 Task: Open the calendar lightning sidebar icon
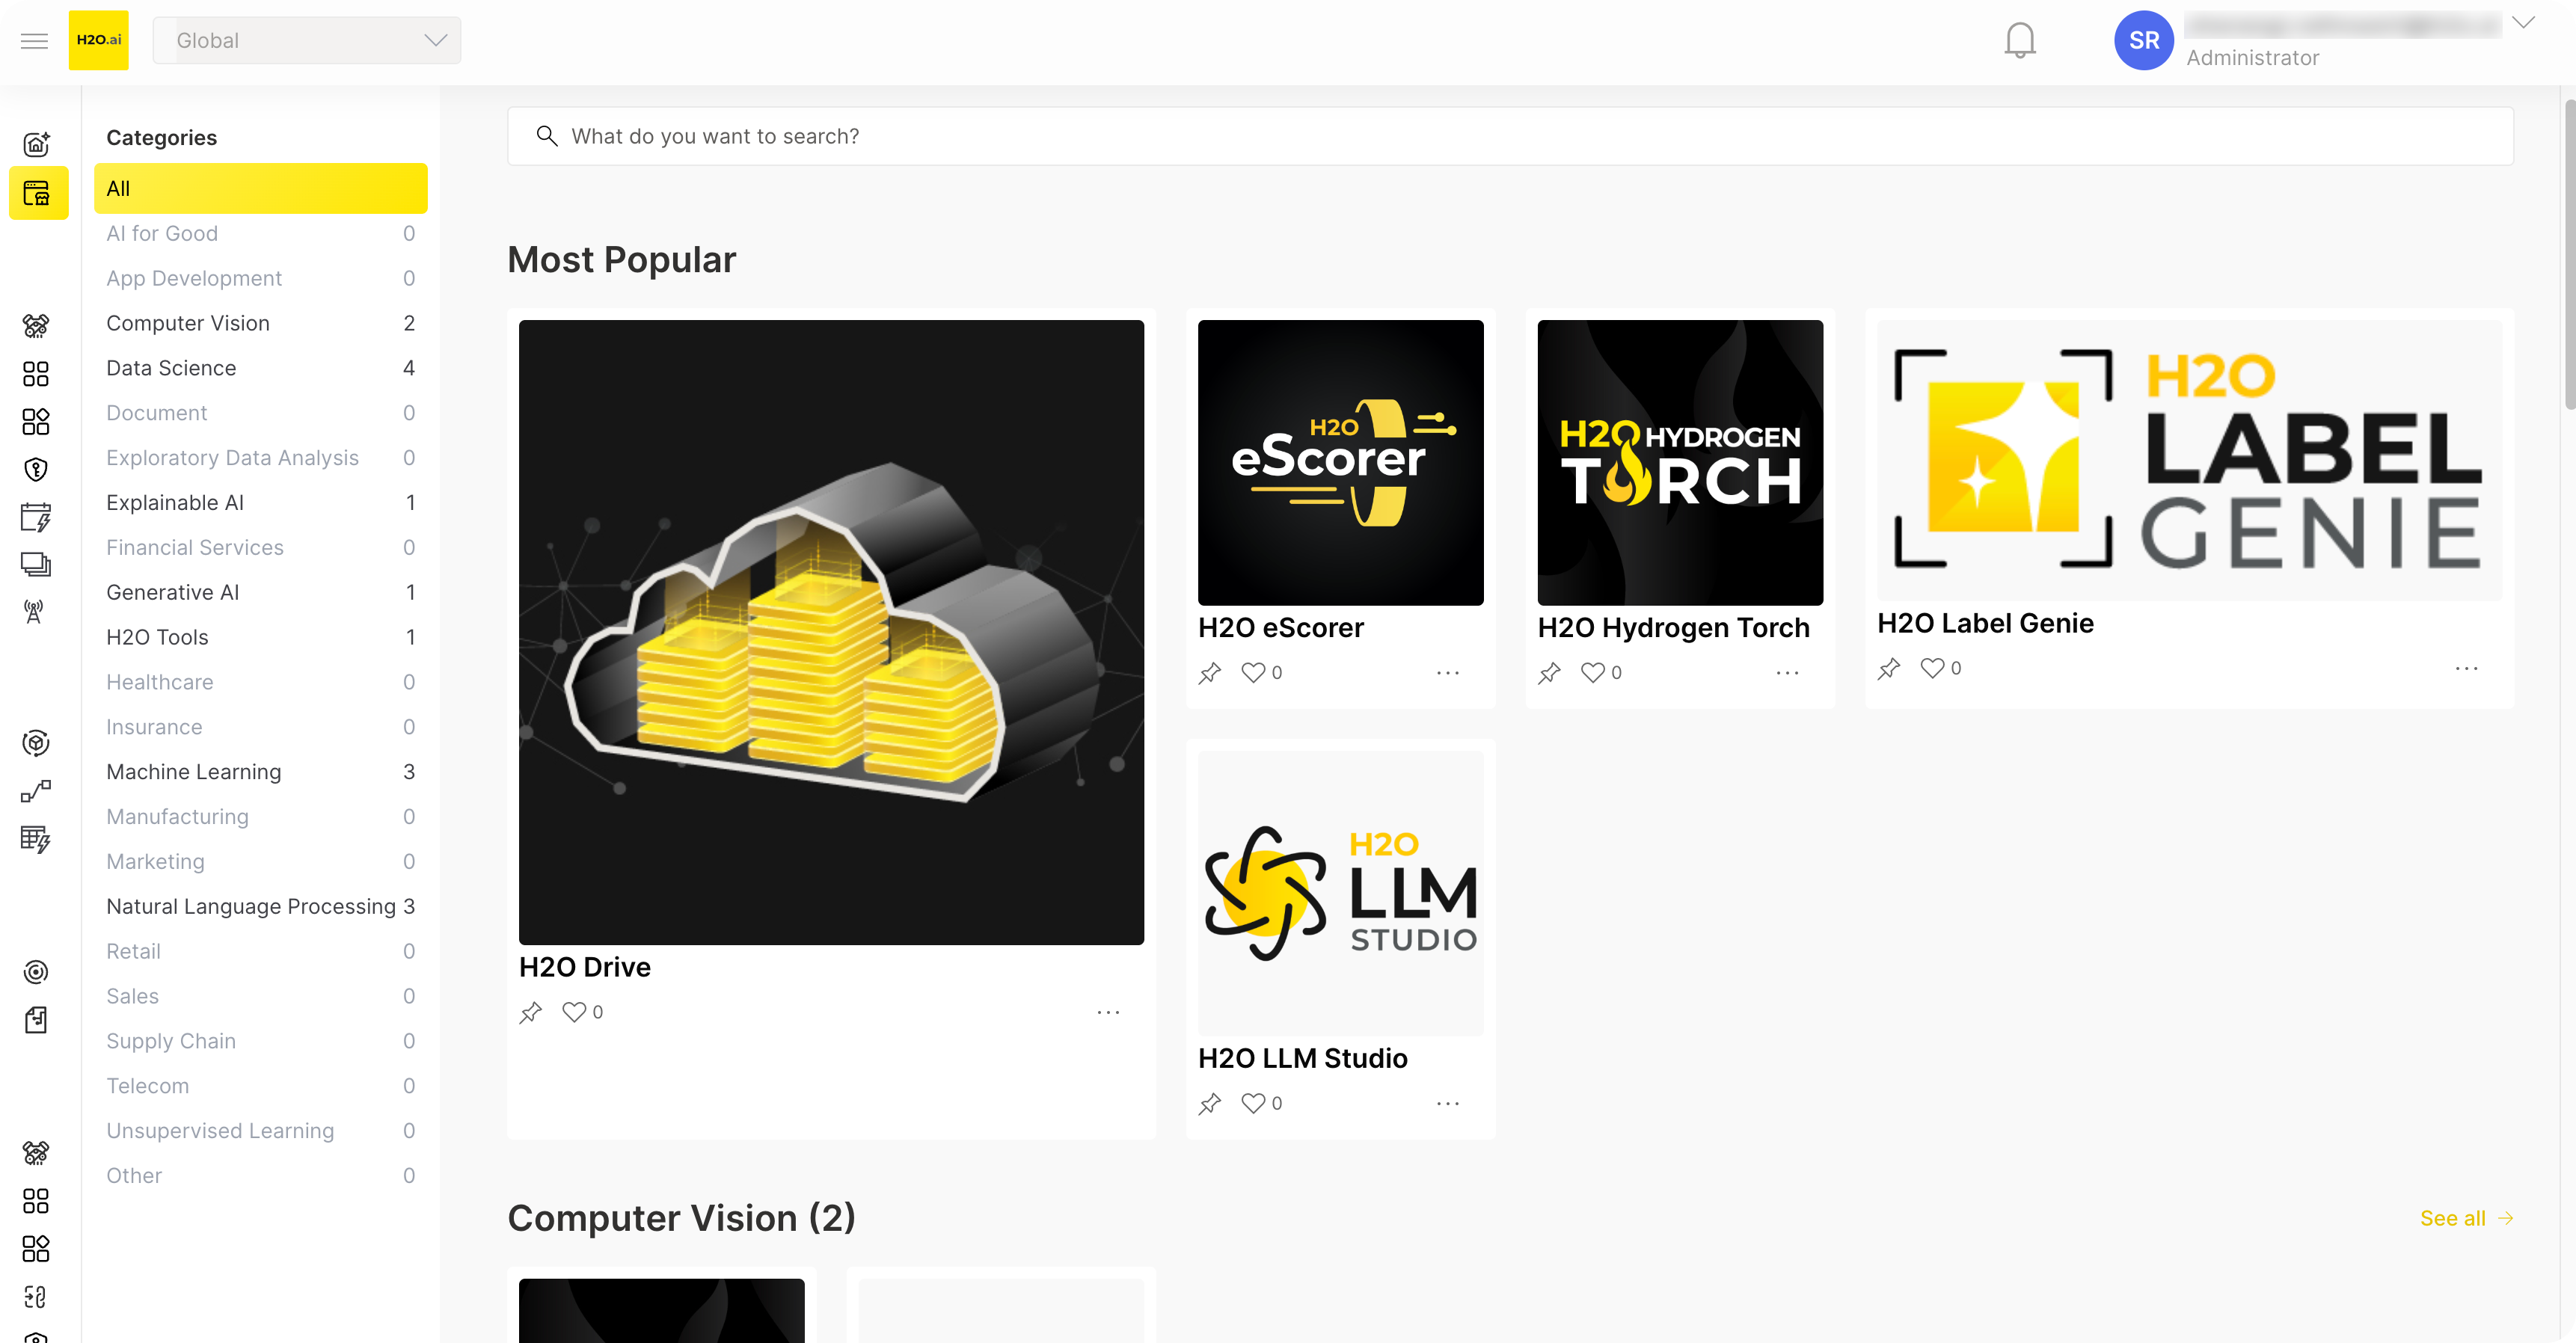pyautogui.click(x=36, y=517)
